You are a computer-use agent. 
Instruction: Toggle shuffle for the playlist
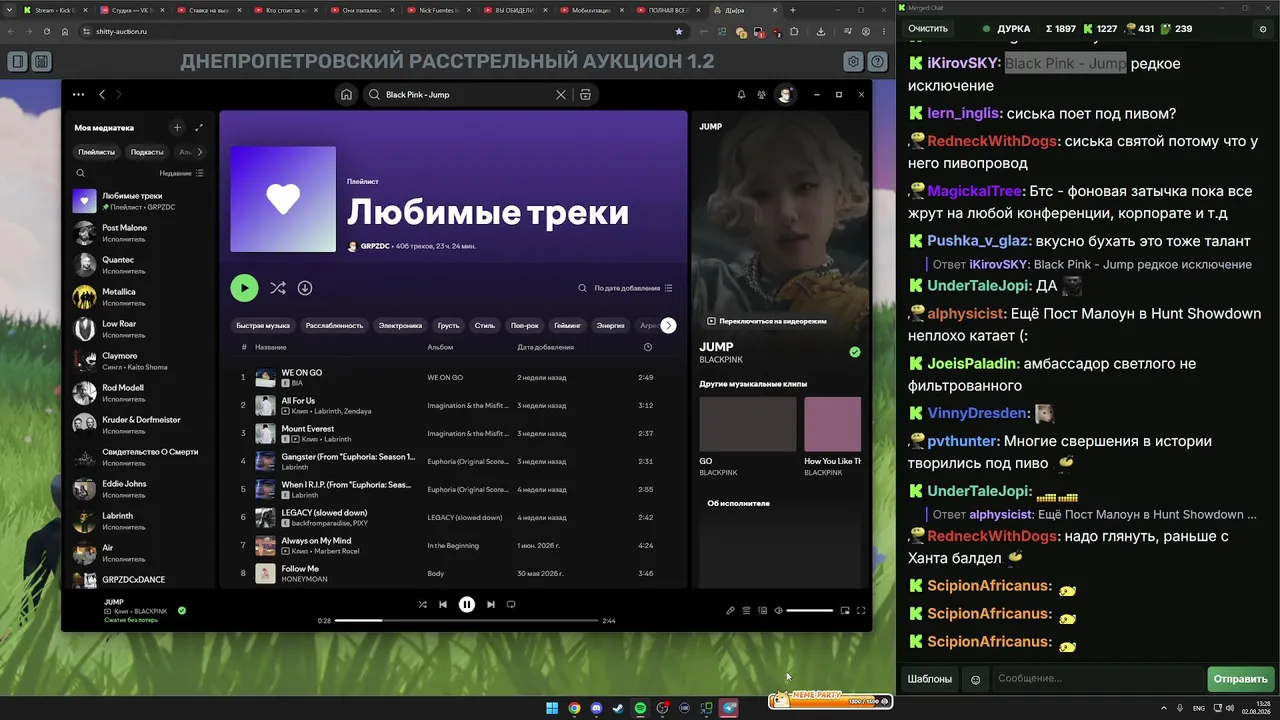[x=278, y=288]
